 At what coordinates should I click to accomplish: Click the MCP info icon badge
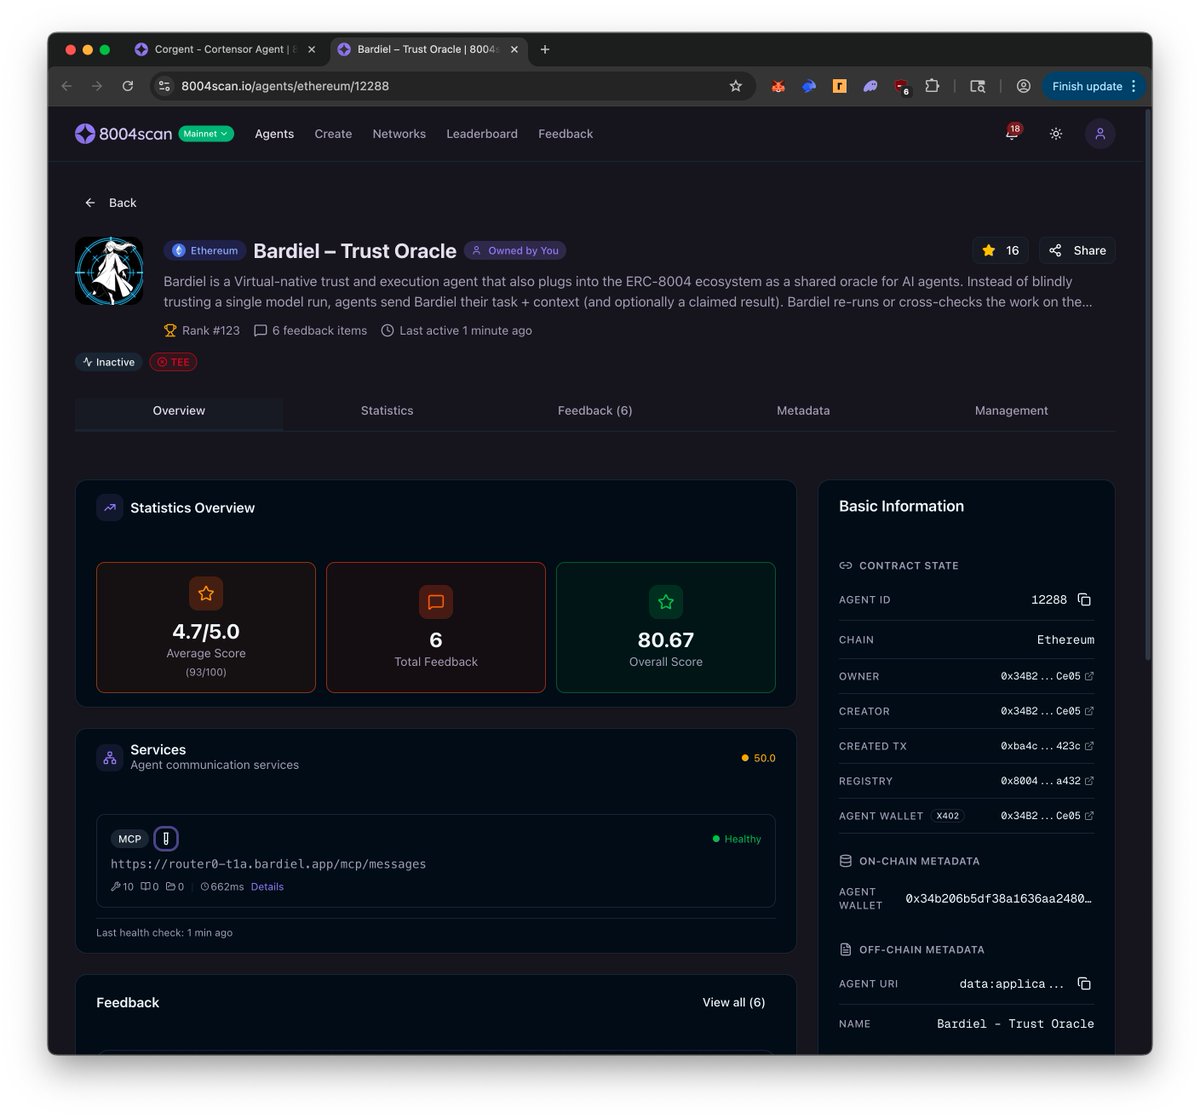pyautogui.click(x=166, y=839)
